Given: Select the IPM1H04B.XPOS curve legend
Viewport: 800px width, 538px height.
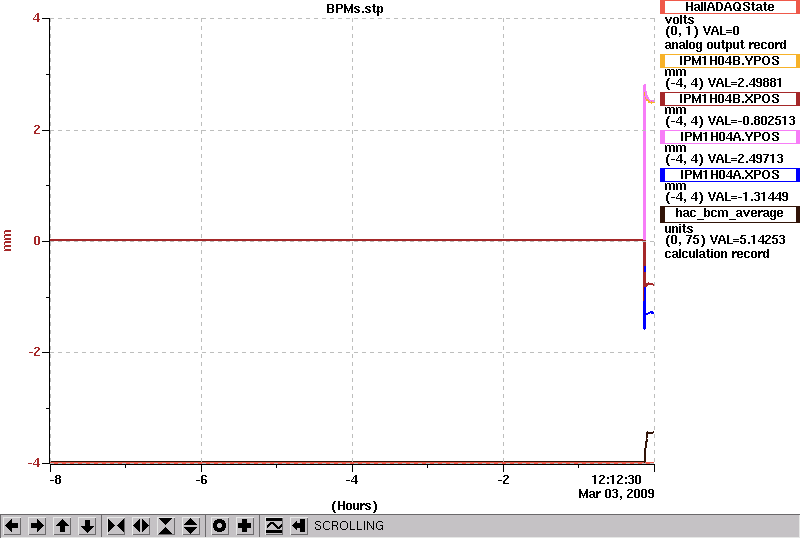Looking at the screenshot, I should pos(730,99).
